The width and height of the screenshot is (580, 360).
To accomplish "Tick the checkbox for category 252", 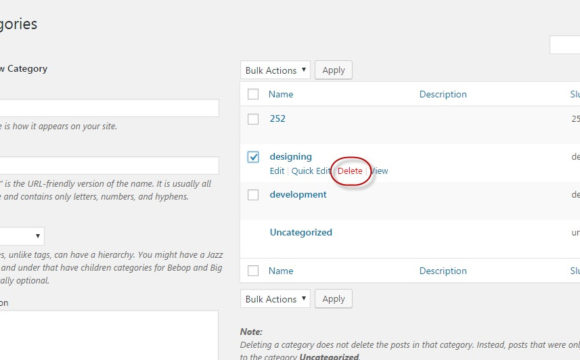I will [253, 119].
